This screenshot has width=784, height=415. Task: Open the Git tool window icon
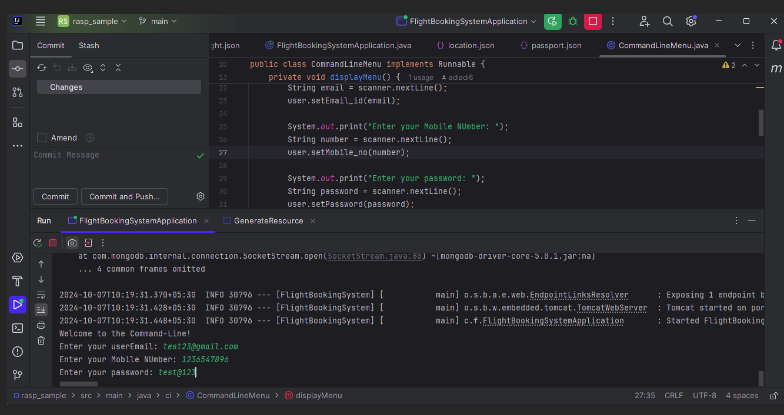[x=18, y=374]
